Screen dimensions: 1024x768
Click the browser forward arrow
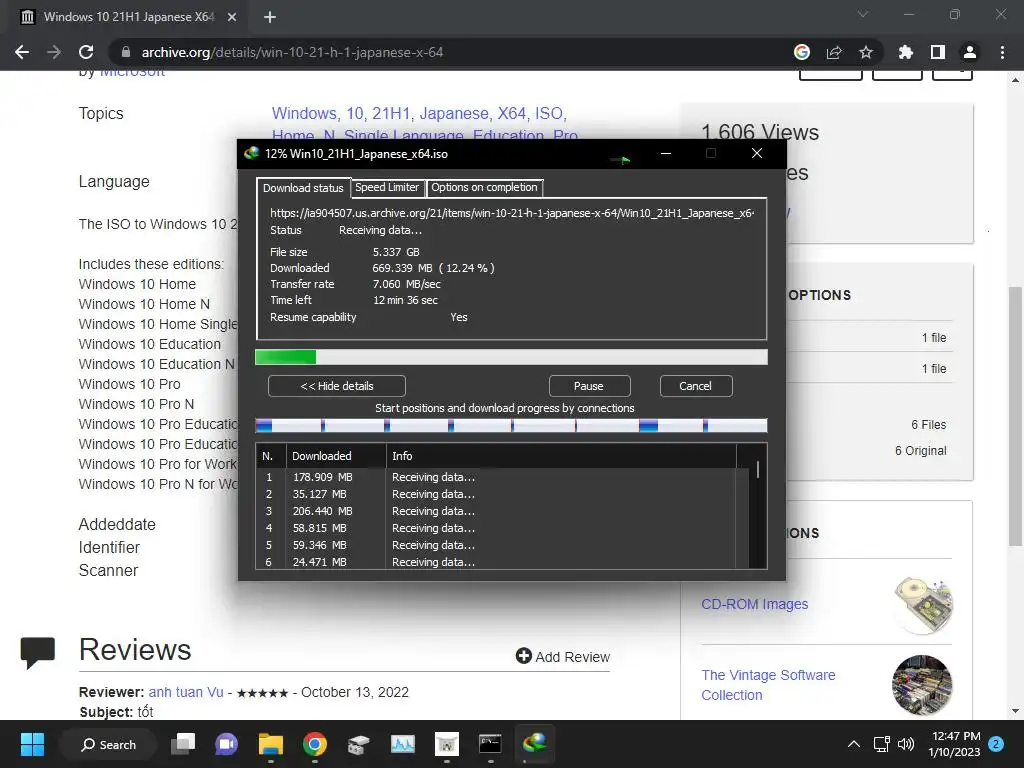(x=54, y=52)
